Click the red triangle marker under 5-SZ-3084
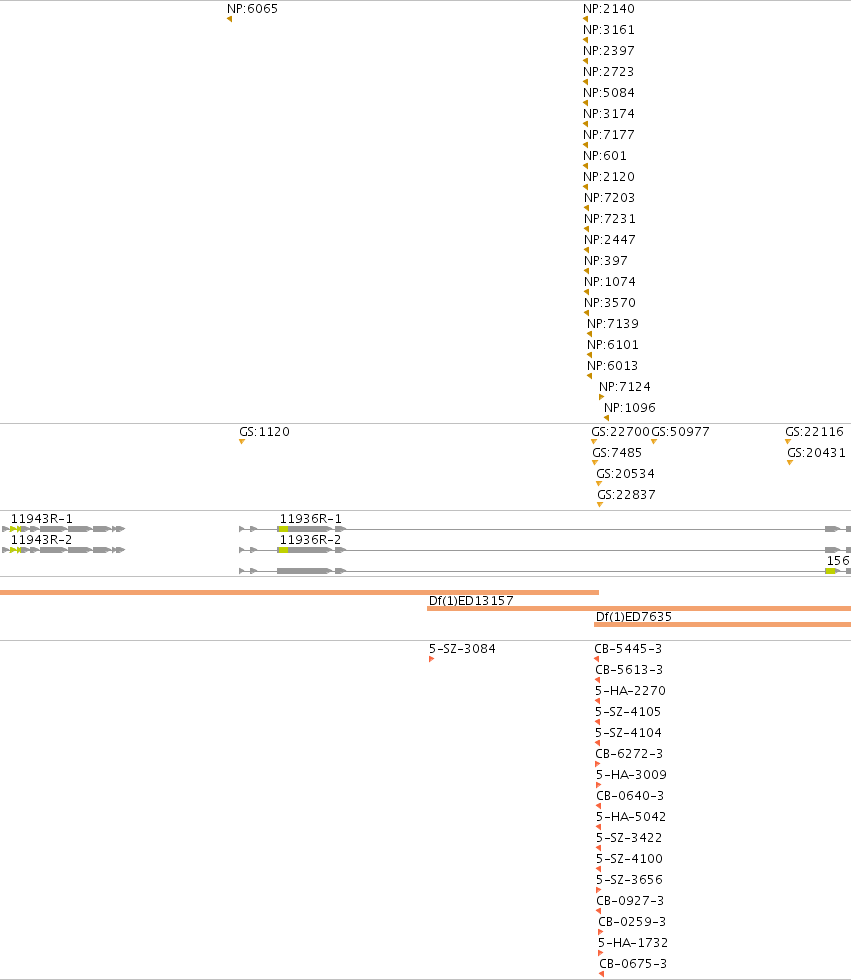This screenshot has width=851, height=980. click(x=431, y=659)
